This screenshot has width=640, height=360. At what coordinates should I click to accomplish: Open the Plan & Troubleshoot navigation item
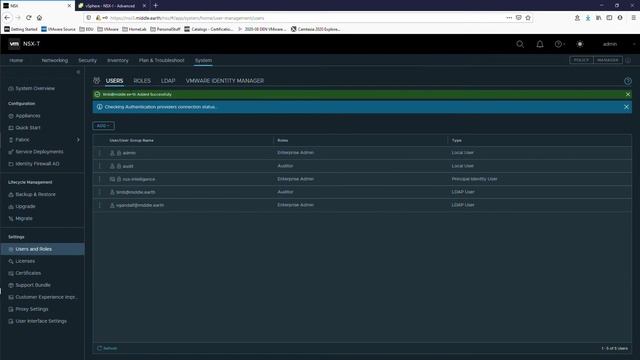(161, 60)
